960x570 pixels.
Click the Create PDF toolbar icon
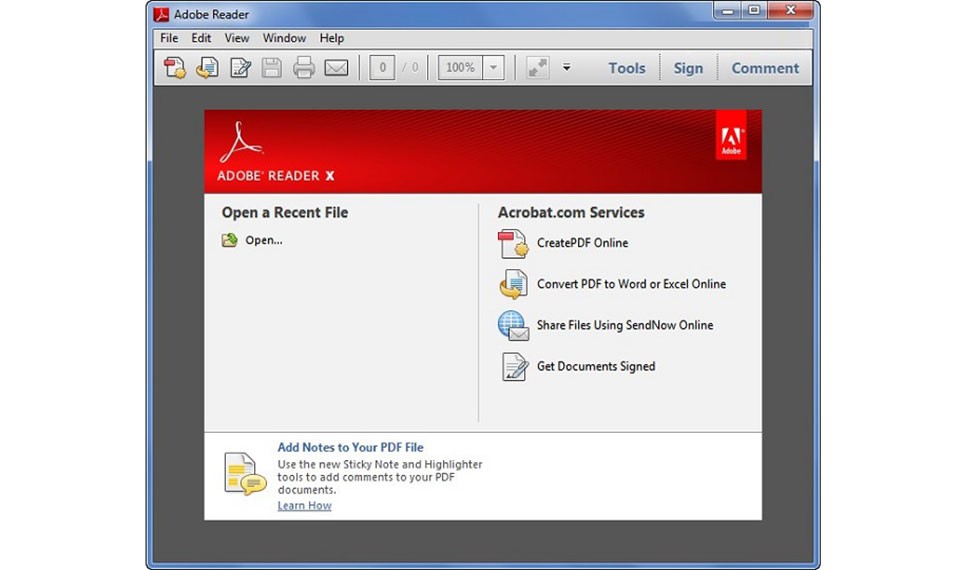175,67
